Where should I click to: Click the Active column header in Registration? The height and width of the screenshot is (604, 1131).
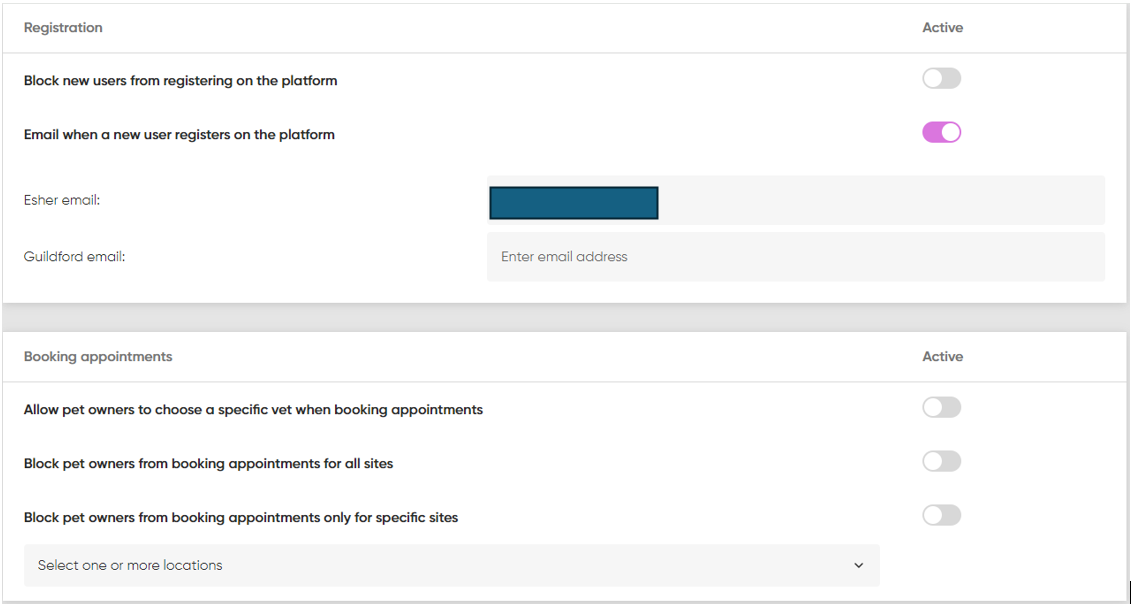[942, 28]
